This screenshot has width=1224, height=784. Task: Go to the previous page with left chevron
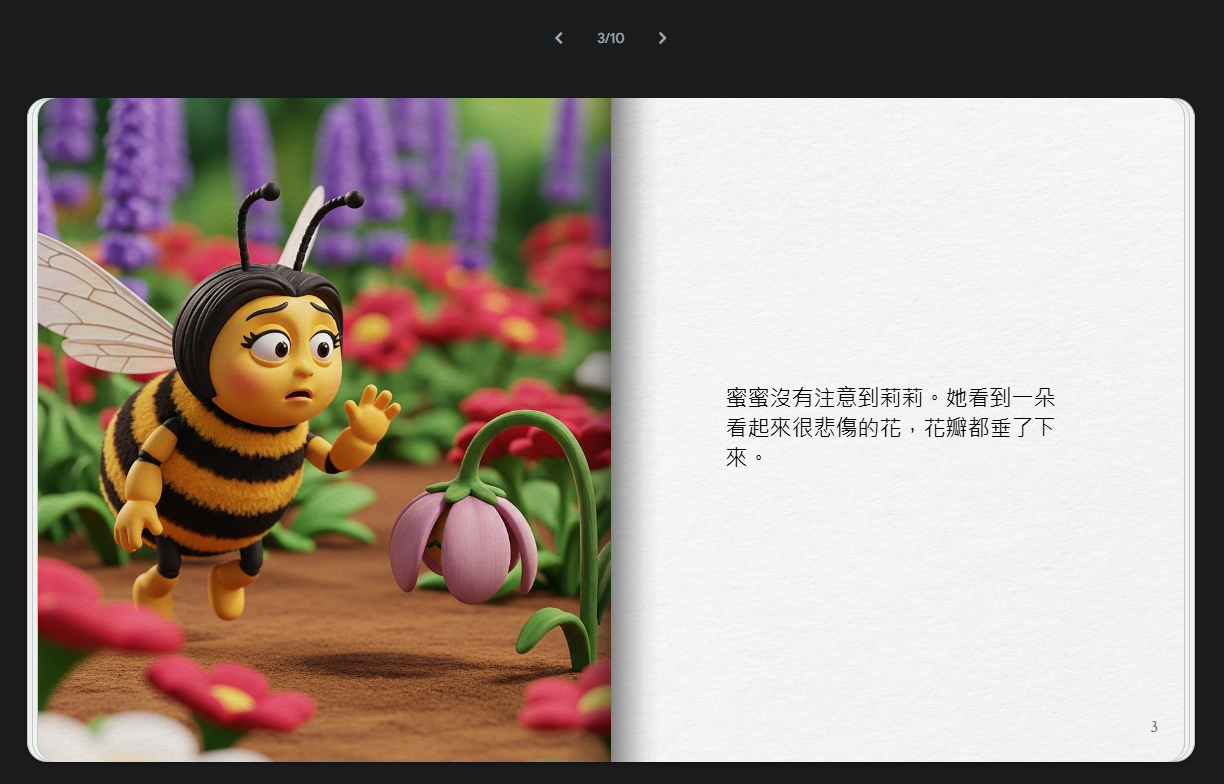click(x=559, y=38)
